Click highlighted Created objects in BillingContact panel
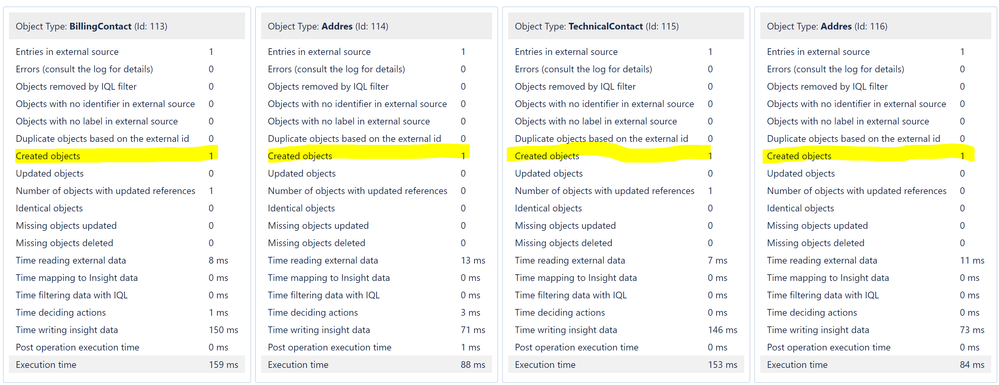This screenshot has width=999, height=385. 116,156
